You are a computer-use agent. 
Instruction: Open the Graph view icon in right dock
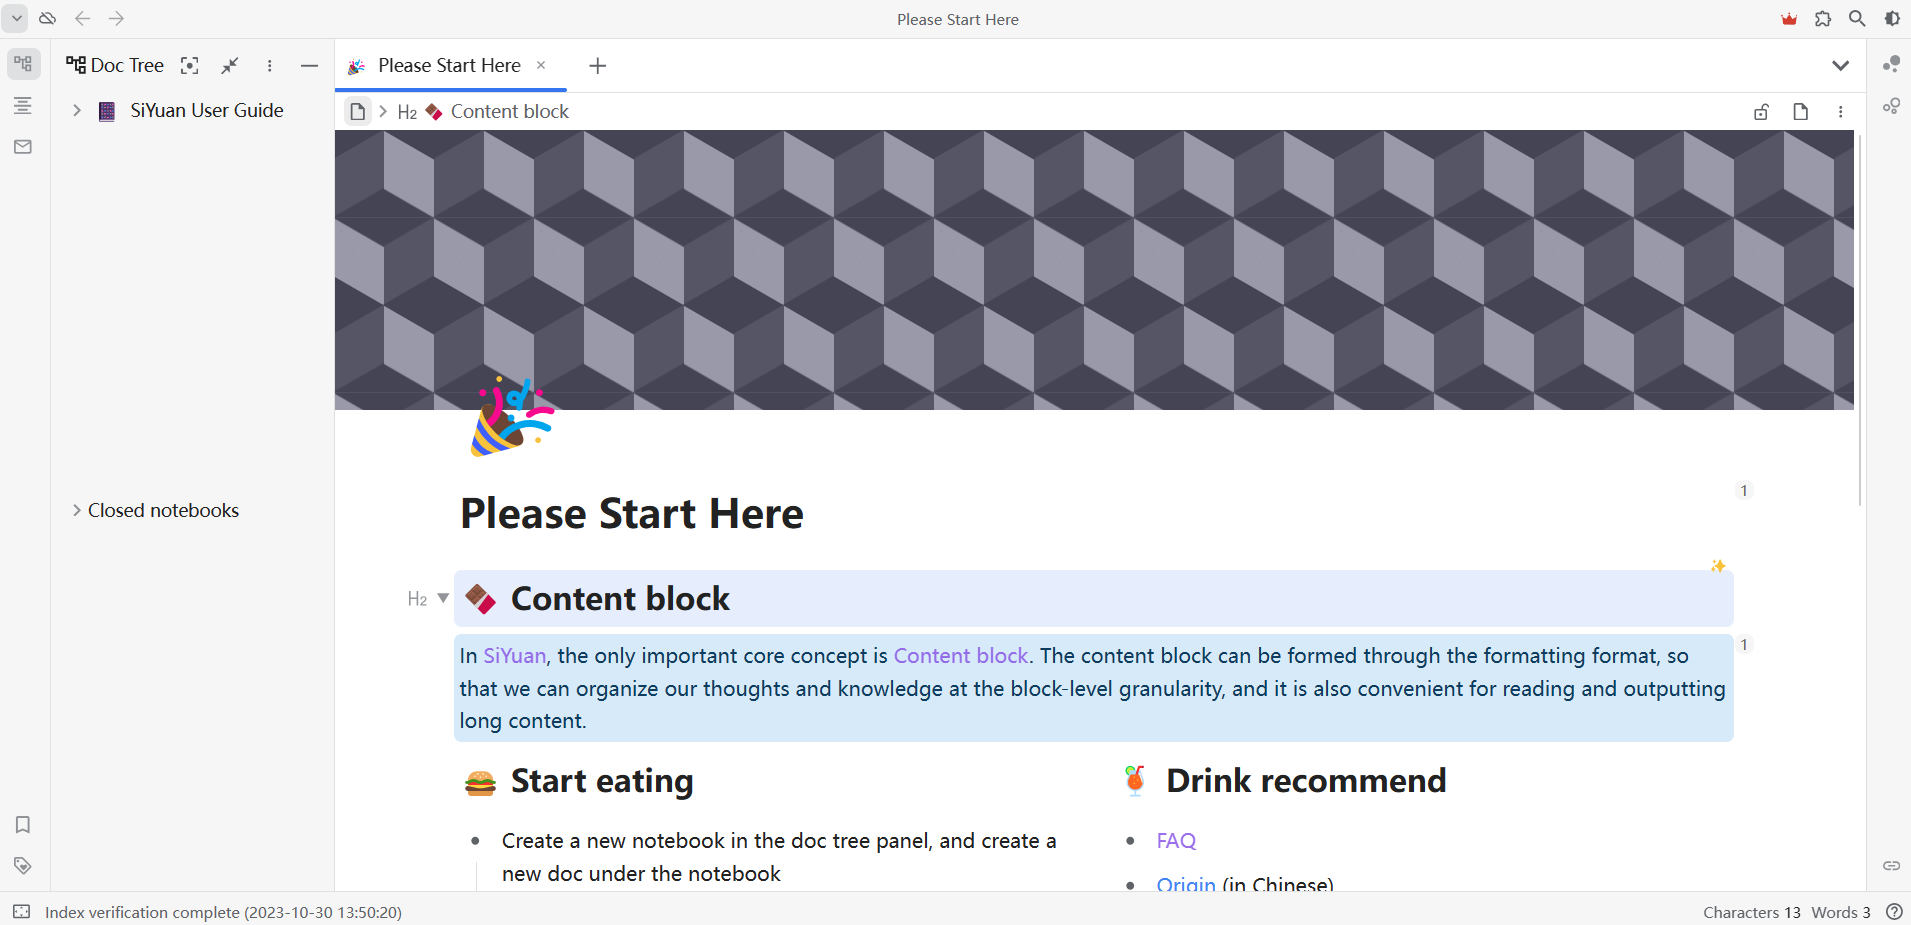[1891, 65]
